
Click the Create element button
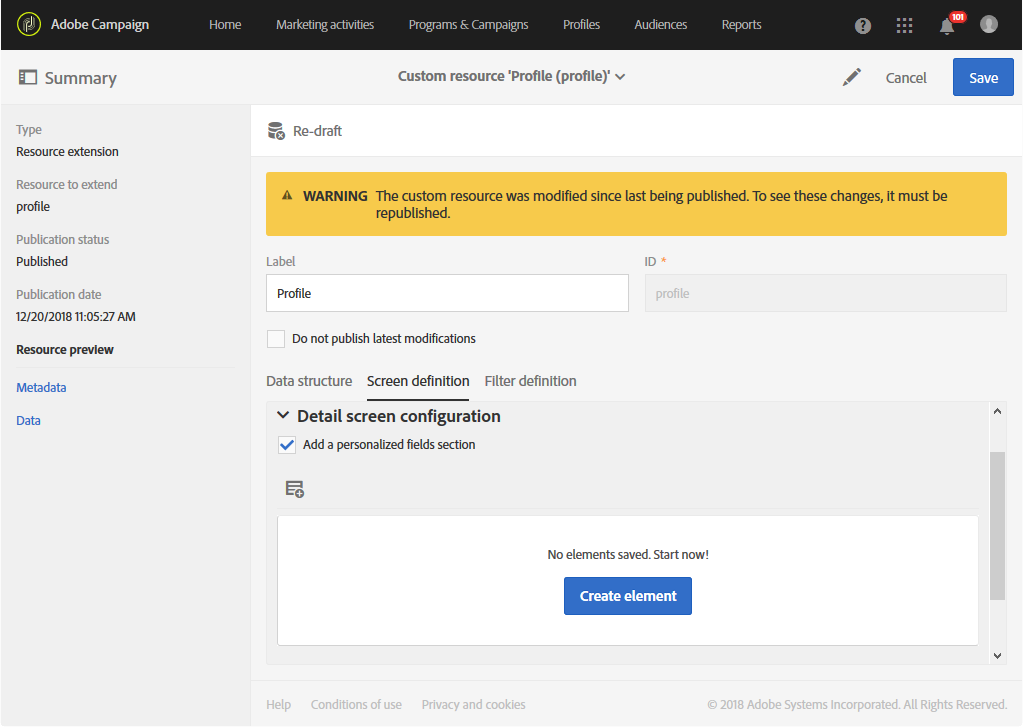tap(628, 596)
